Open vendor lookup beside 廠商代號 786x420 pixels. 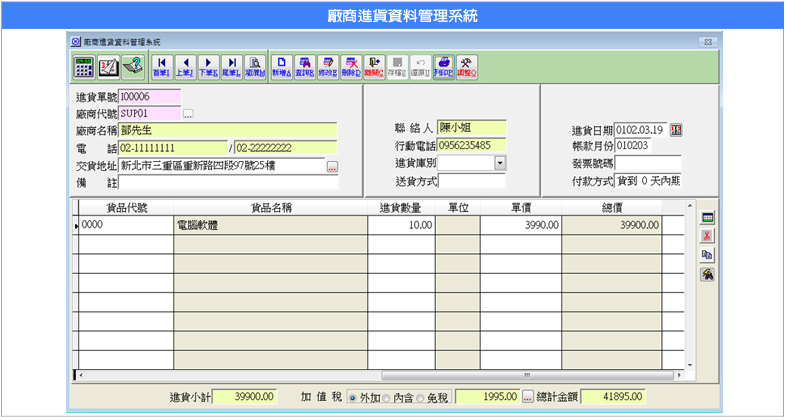coord(187,114)
